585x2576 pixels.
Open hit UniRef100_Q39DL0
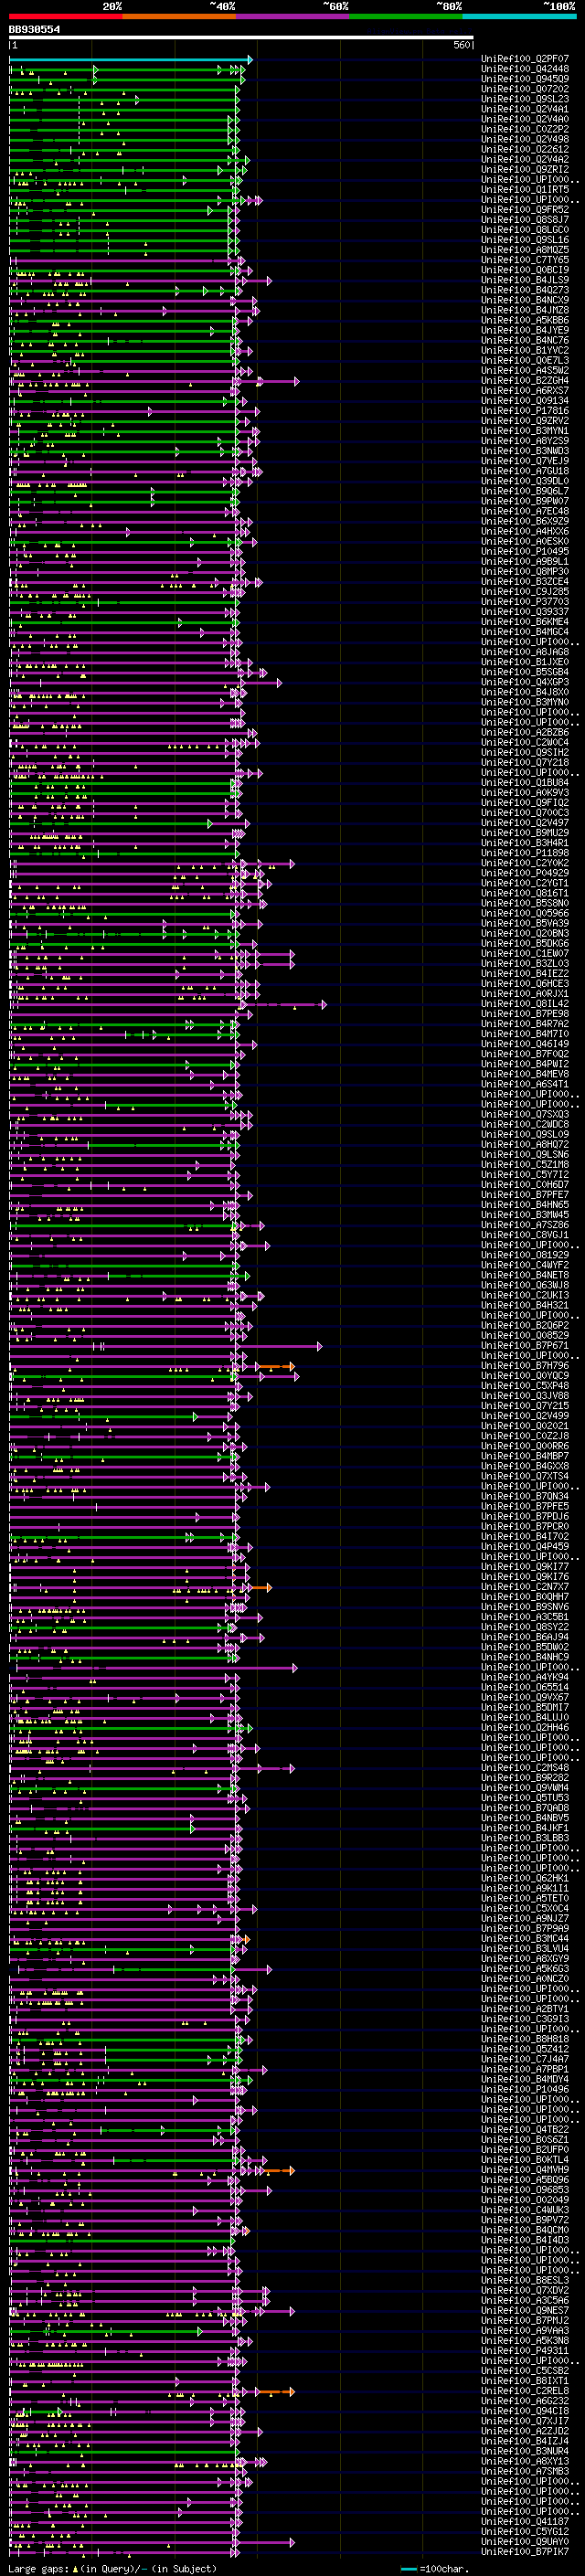524,481
